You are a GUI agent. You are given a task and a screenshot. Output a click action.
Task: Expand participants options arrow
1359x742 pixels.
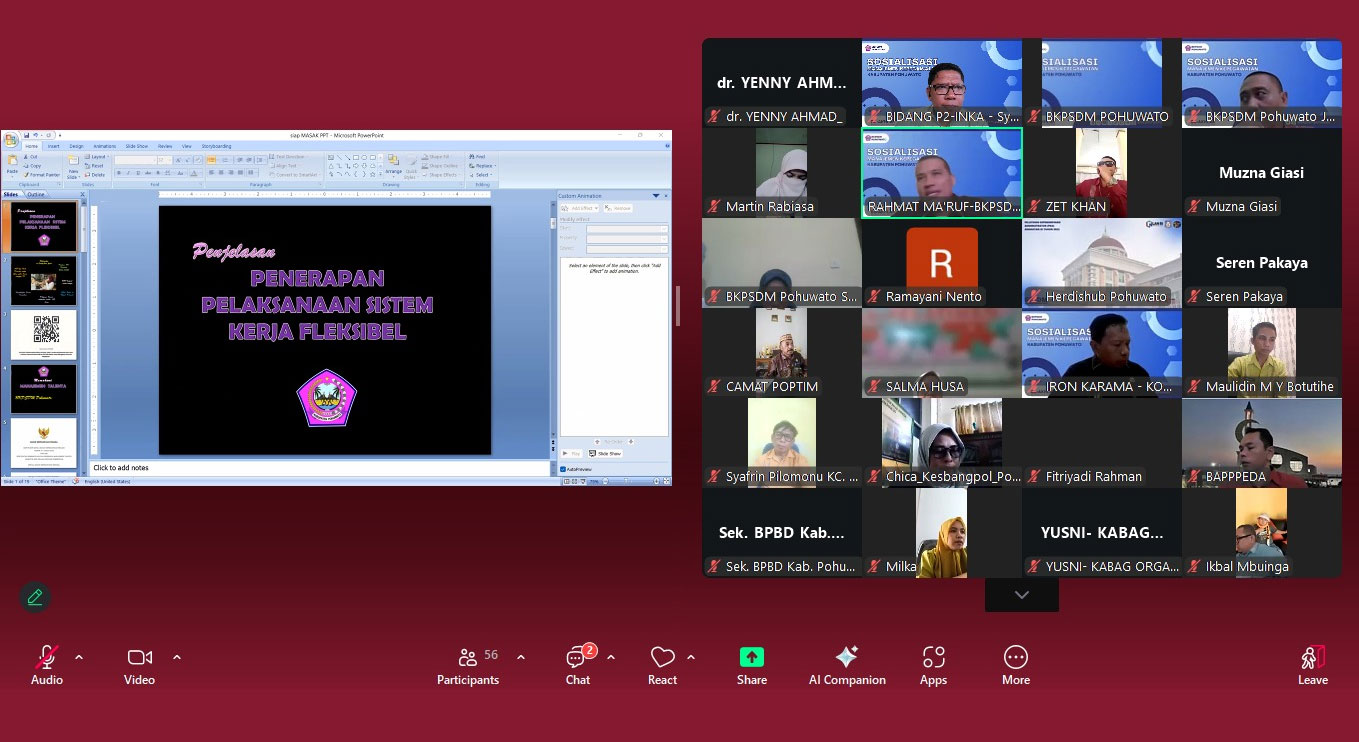click(x=520, y=657)
